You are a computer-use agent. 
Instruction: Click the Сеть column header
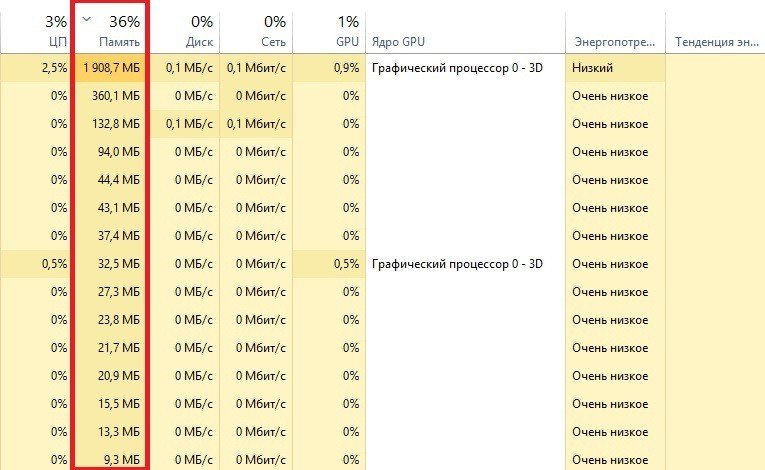pos(256,31)
